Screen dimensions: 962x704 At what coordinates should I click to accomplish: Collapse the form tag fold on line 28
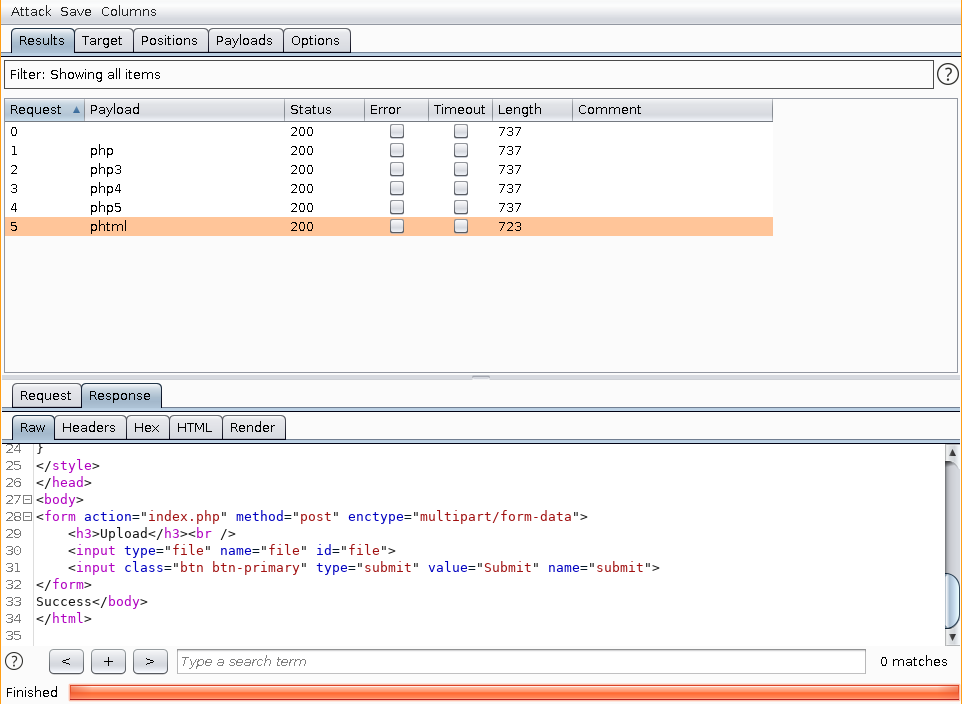click(27, 517)
